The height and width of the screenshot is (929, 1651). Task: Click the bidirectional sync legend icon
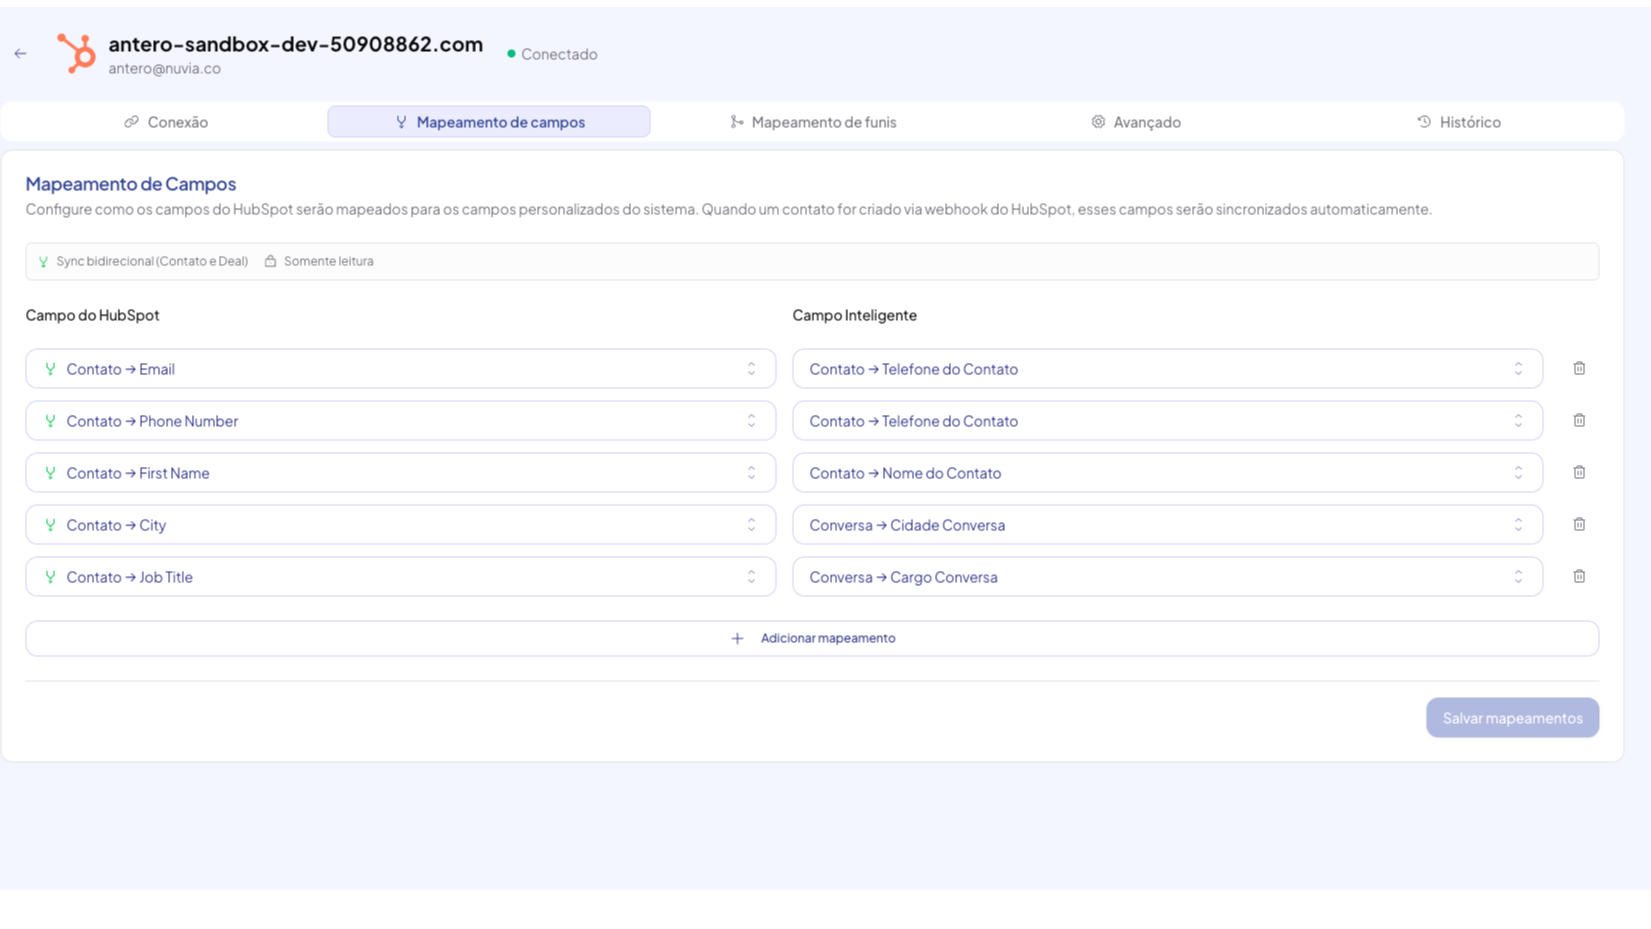(43, 262)
